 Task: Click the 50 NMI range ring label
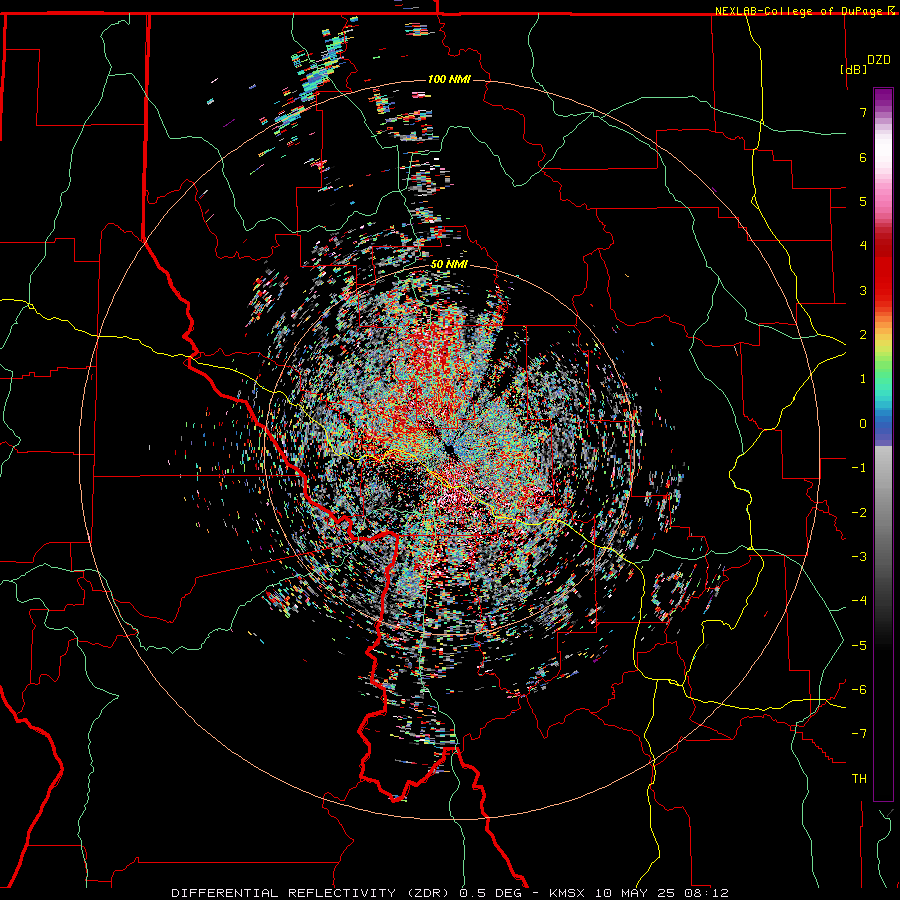point(449,264)
